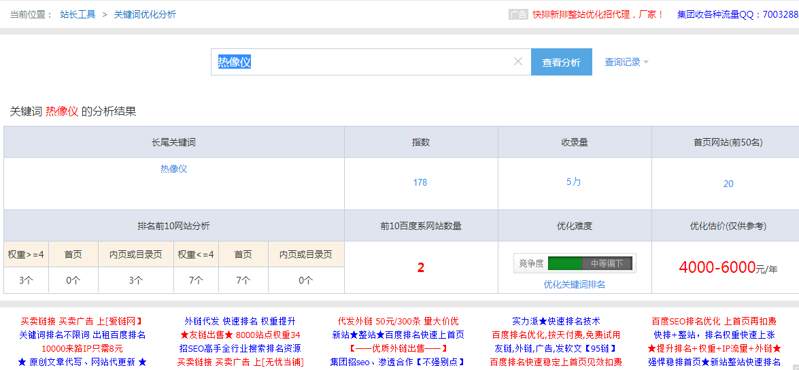Screen dimensions: 799x370
Task: Click the 排名前10网站分析 header
Action: click(x=174, y=226)
